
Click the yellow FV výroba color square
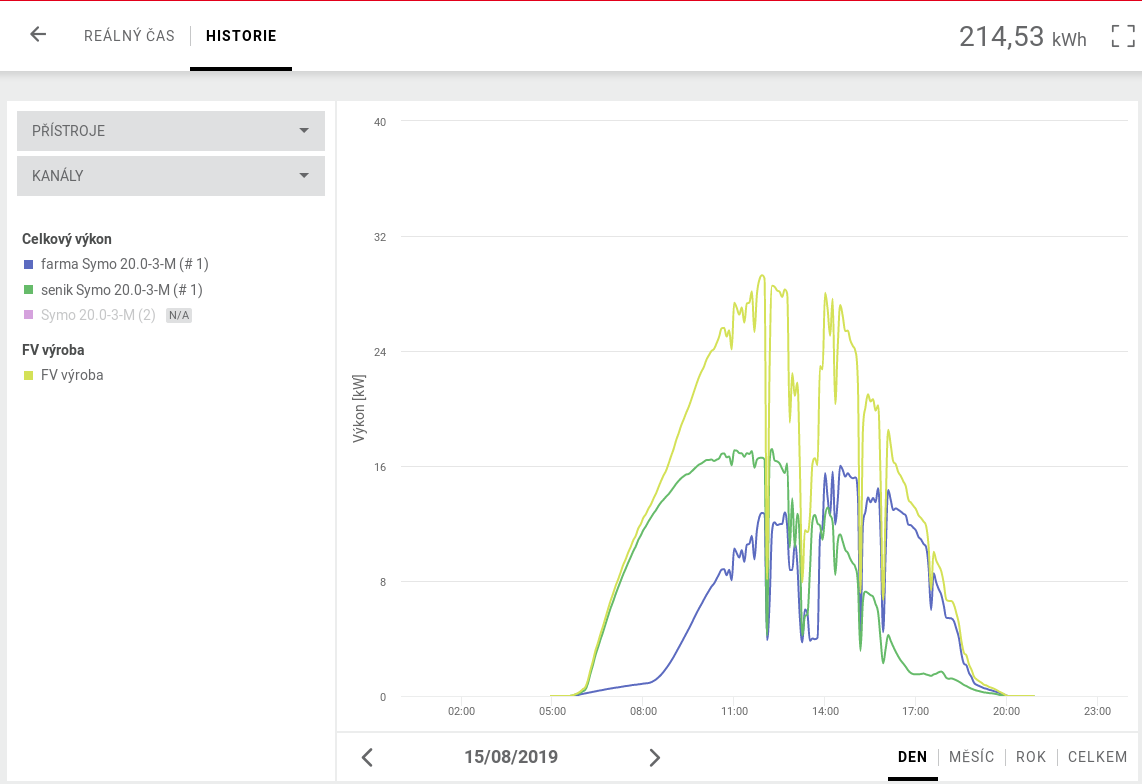(x=28, y=375)
